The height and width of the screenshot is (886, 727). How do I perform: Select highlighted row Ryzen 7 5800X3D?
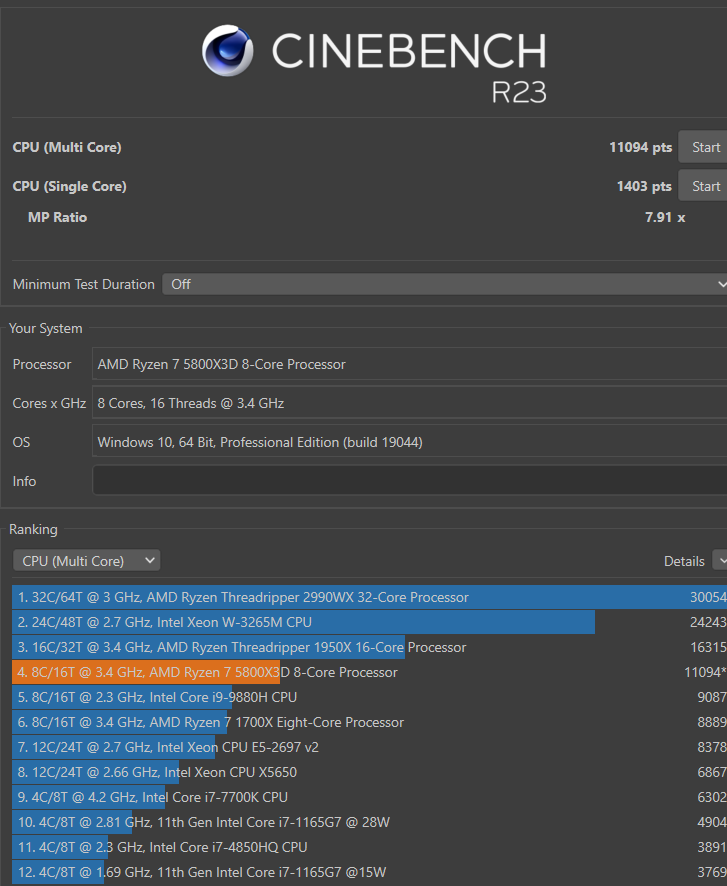point(369,672)
